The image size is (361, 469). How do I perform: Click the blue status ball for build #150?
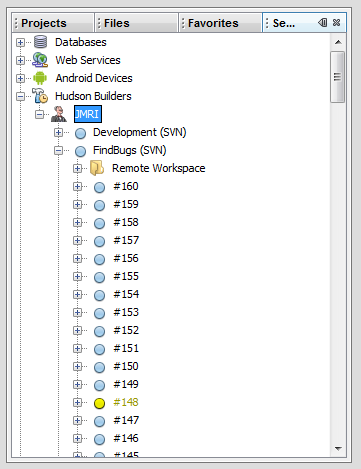(x=99, y=367)
